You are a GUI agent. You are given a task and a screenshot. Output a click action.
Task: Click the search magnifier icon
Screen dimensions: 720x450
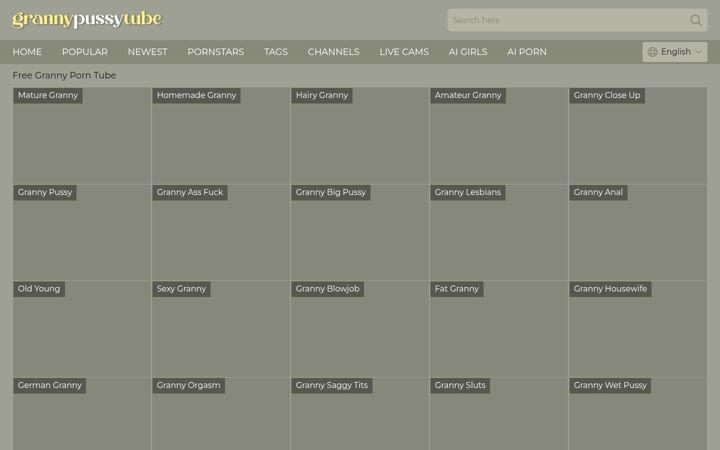(696, 20)
